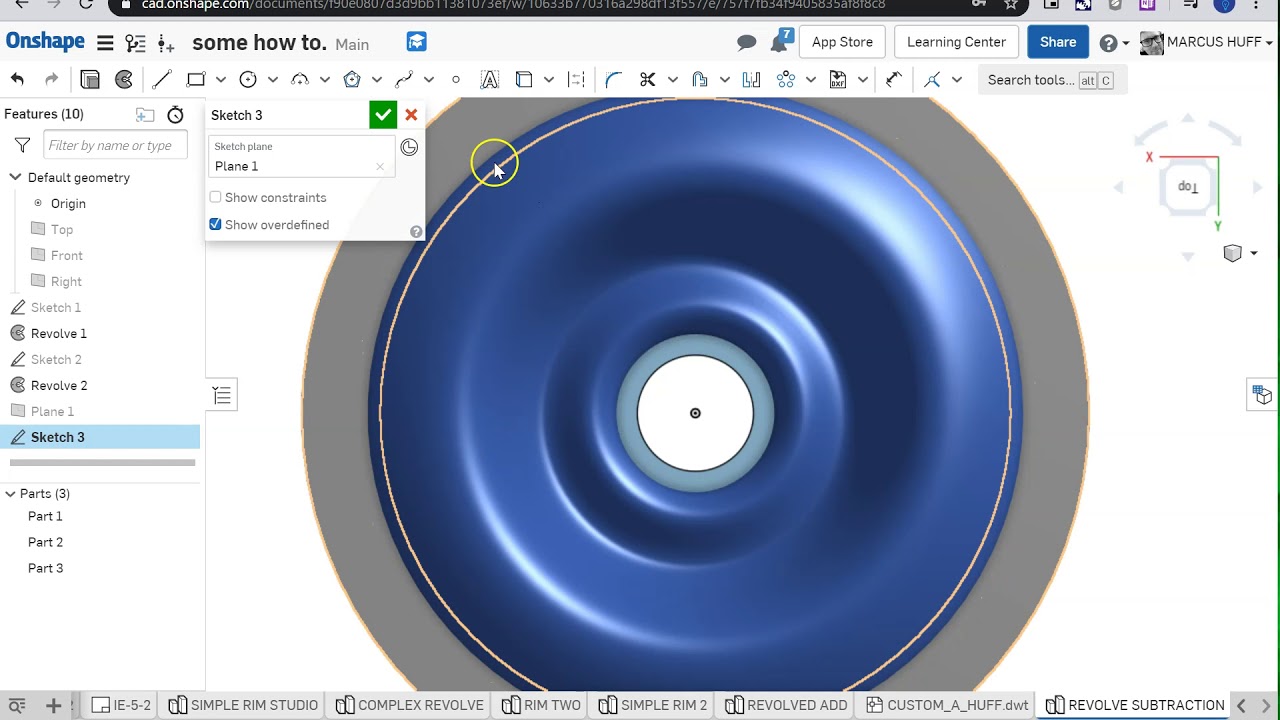Image resolution: width=1280 pixels, height=720 pixels.
Task: Click the configuration panel icon on right edge
Action: point(1262,395)
